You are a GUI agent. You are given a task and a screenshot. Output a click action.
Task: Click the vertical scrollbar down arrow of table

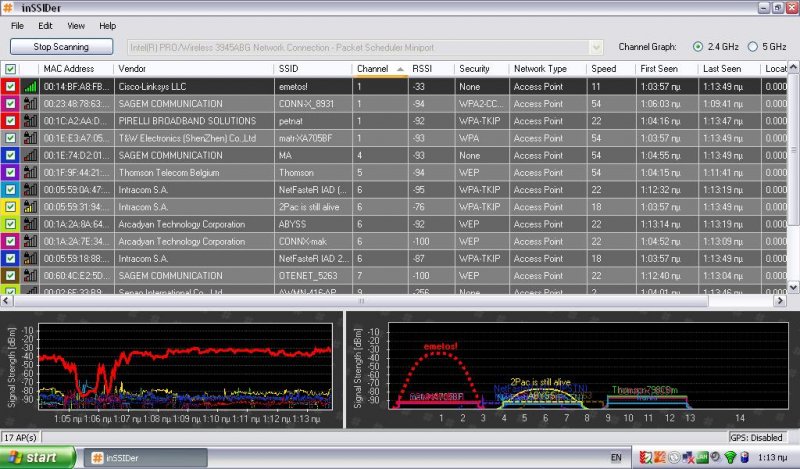click(x=793, y=288)
